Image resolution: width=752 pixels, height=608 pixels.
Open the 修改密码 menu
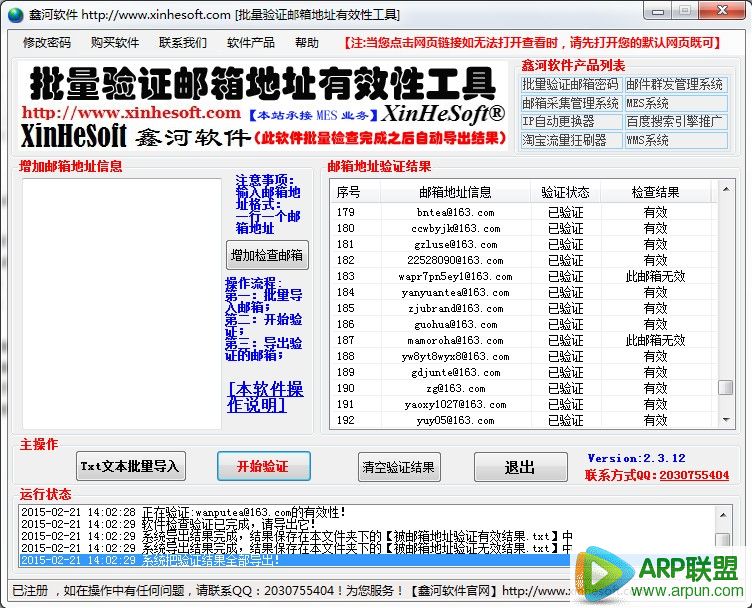(47, 43)
